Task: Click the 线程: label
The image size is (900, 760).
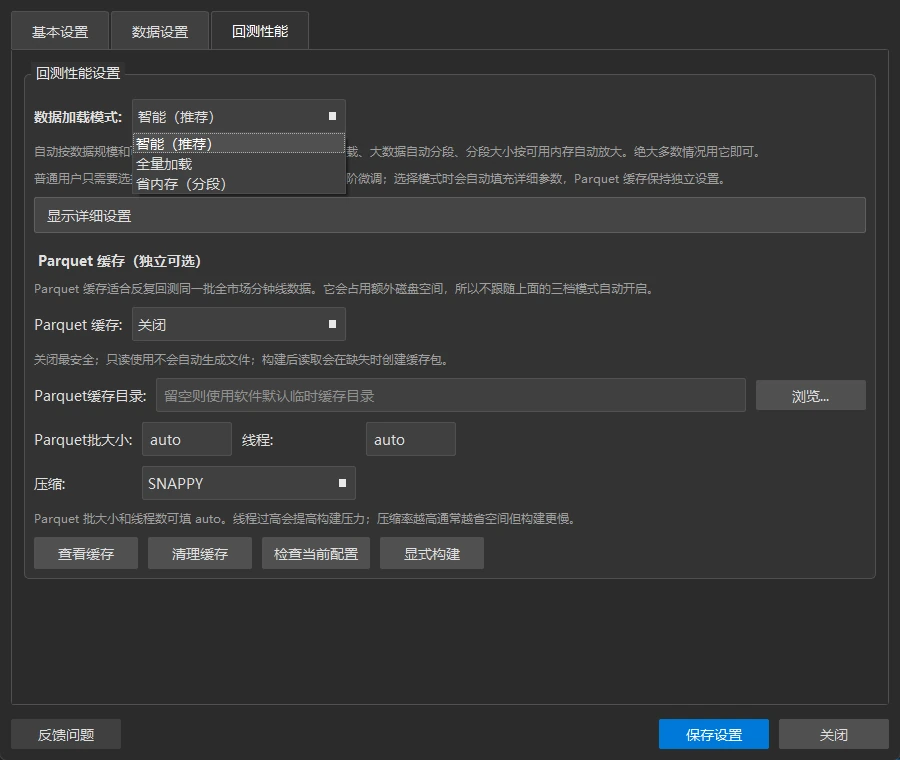Action: coord(257,440)
